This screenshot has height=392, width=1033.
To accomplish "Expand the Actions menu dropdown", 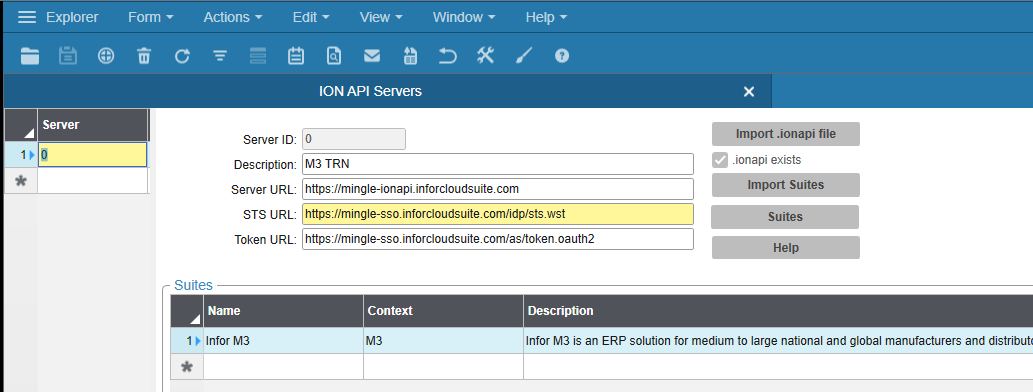I will pyautogui.click(x=233, y=17).
